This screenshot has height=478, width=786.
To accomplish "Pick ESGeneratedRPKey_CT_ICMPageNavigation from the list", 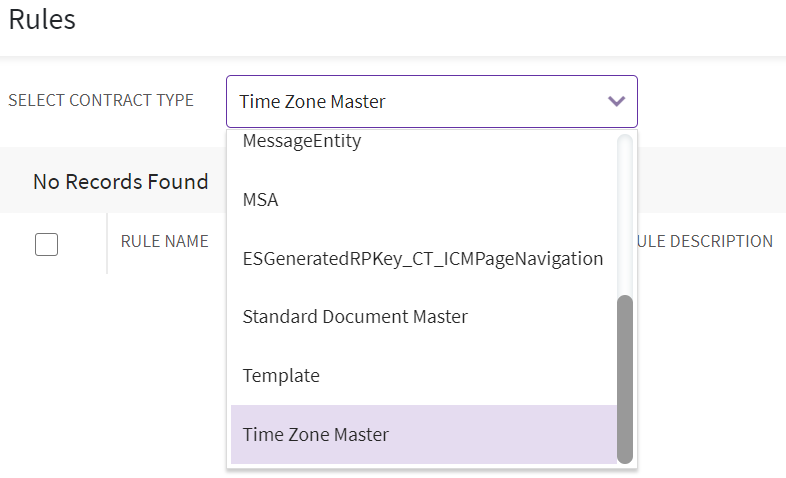I will click(423, 259).
